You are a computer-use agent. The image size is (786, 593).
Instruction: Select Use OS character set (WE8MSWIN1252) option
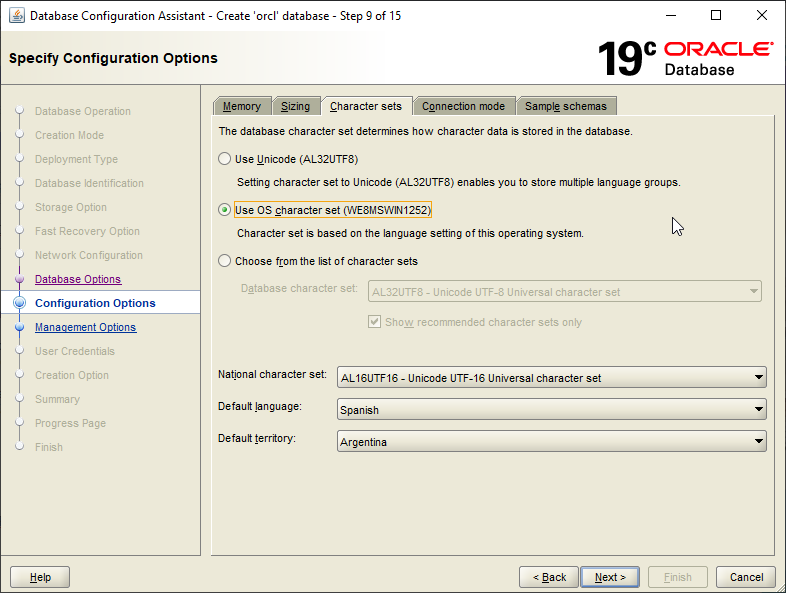tap(224, 210)
